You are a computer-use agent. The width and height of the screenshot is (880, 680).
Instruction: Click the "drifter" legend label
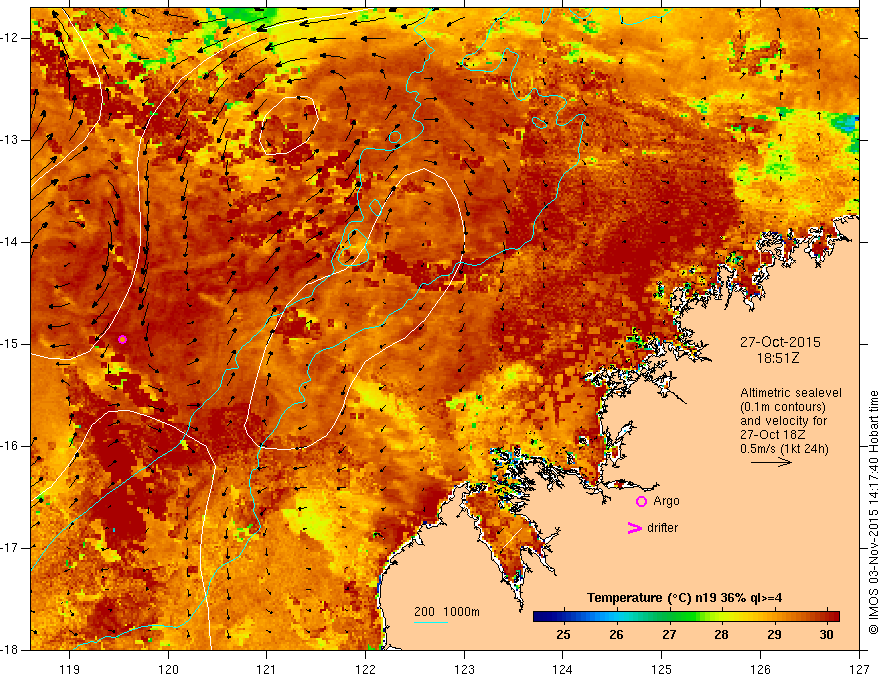coord(662,528)
